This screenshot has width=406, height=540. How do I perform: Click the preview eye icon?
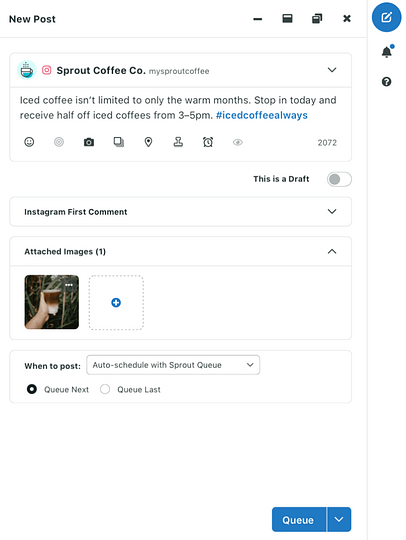[238, 142]
